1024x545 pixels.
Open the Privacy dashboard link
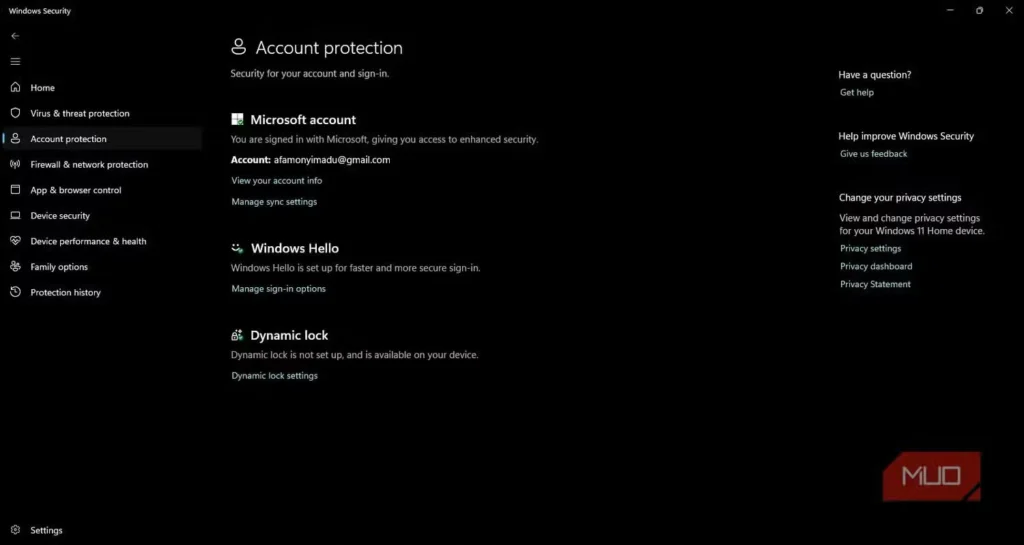(x=876, y=267)
